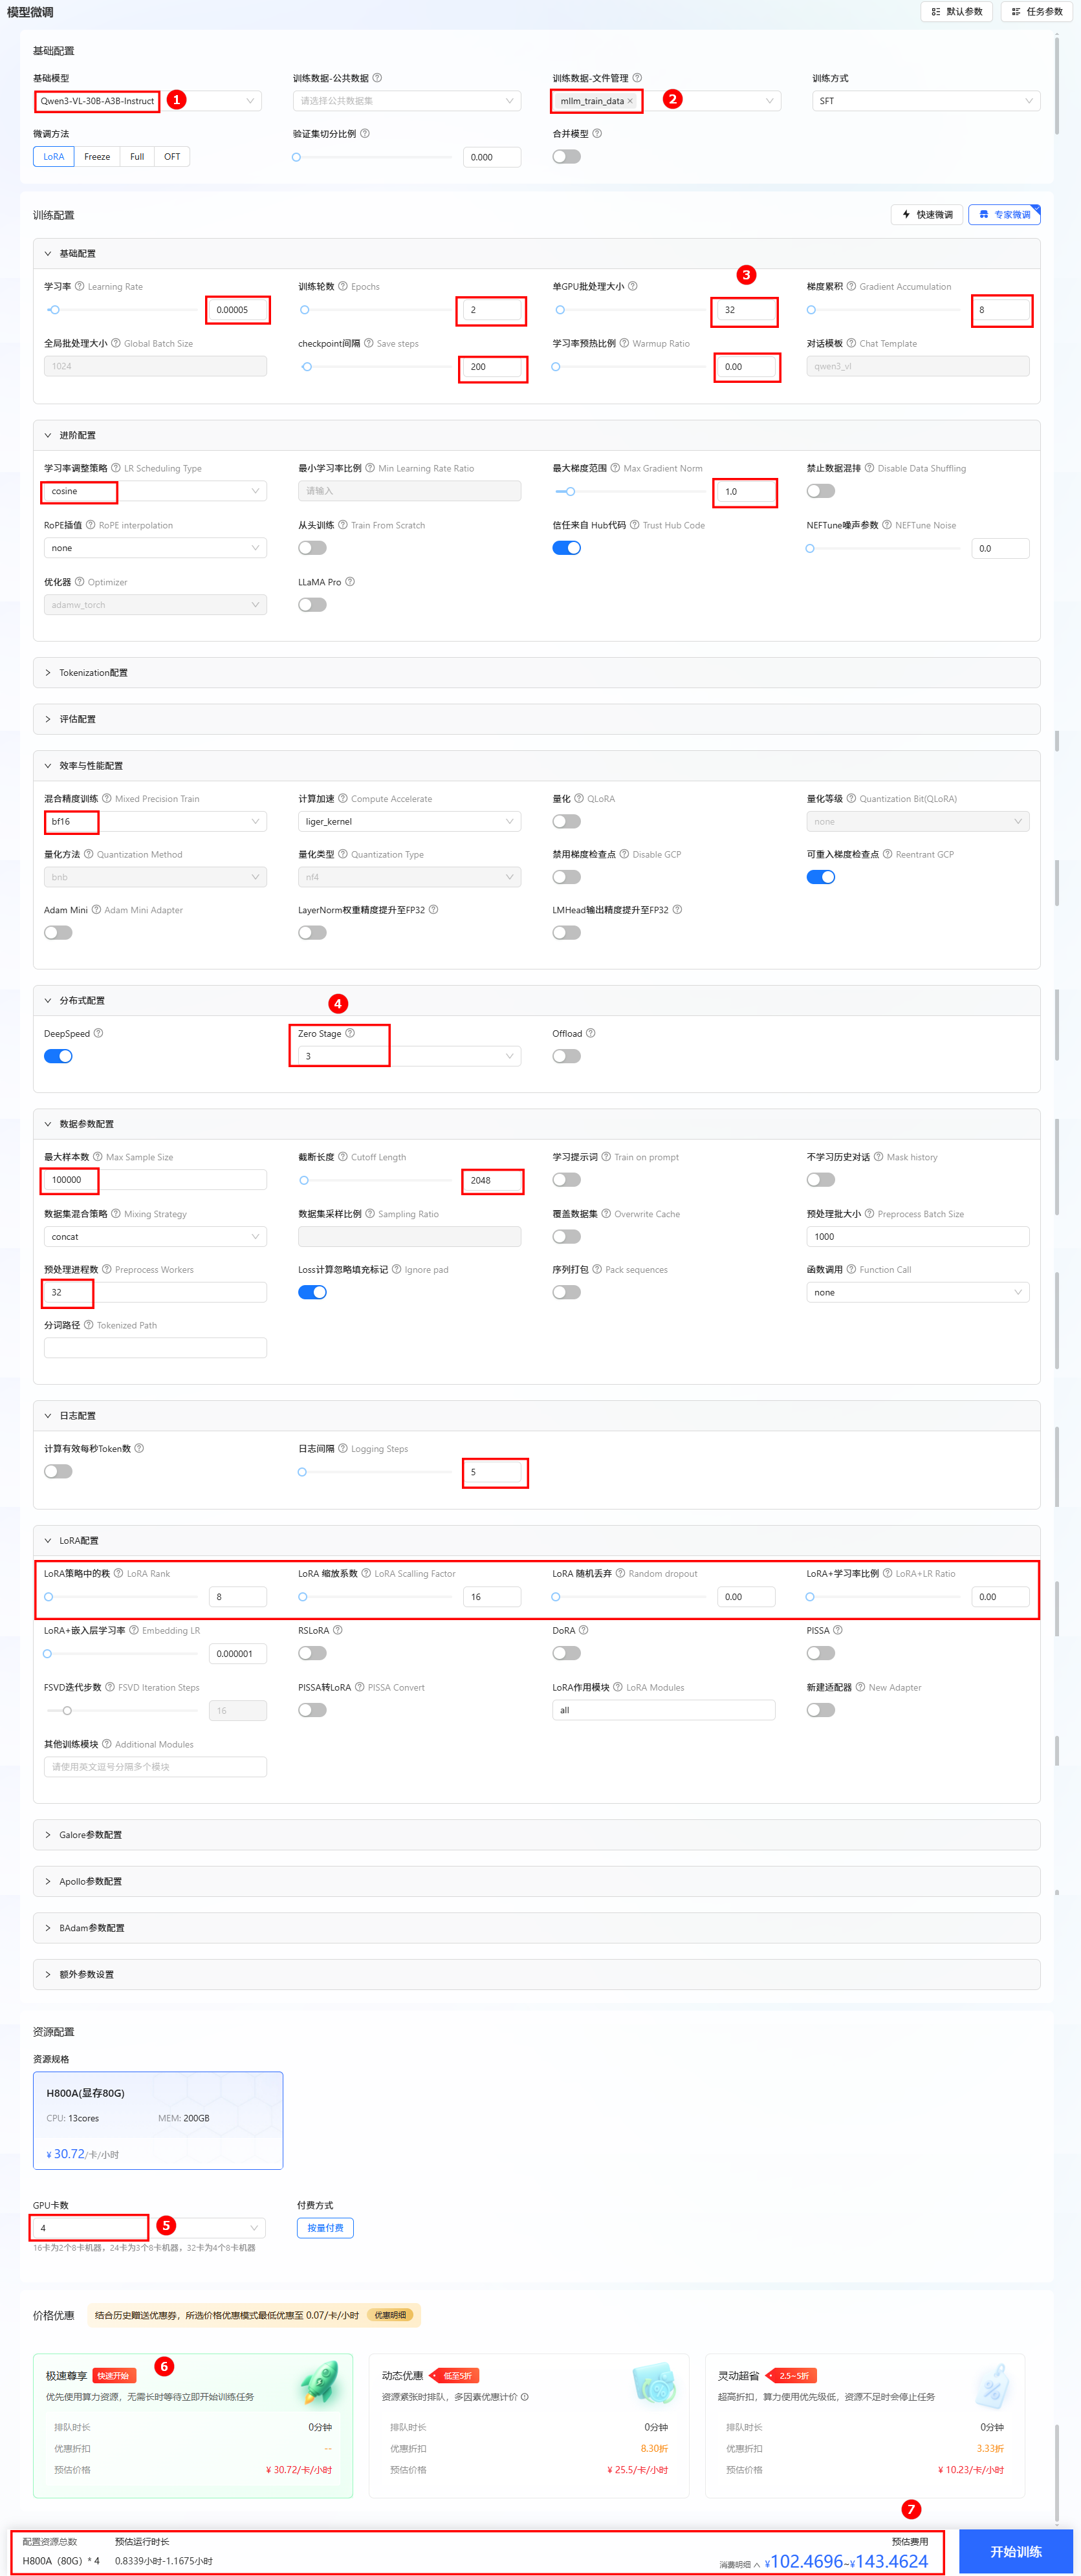Switch to 快速微调 mode
This screenshot has width=1081, height=2576.
coord(927,215)
